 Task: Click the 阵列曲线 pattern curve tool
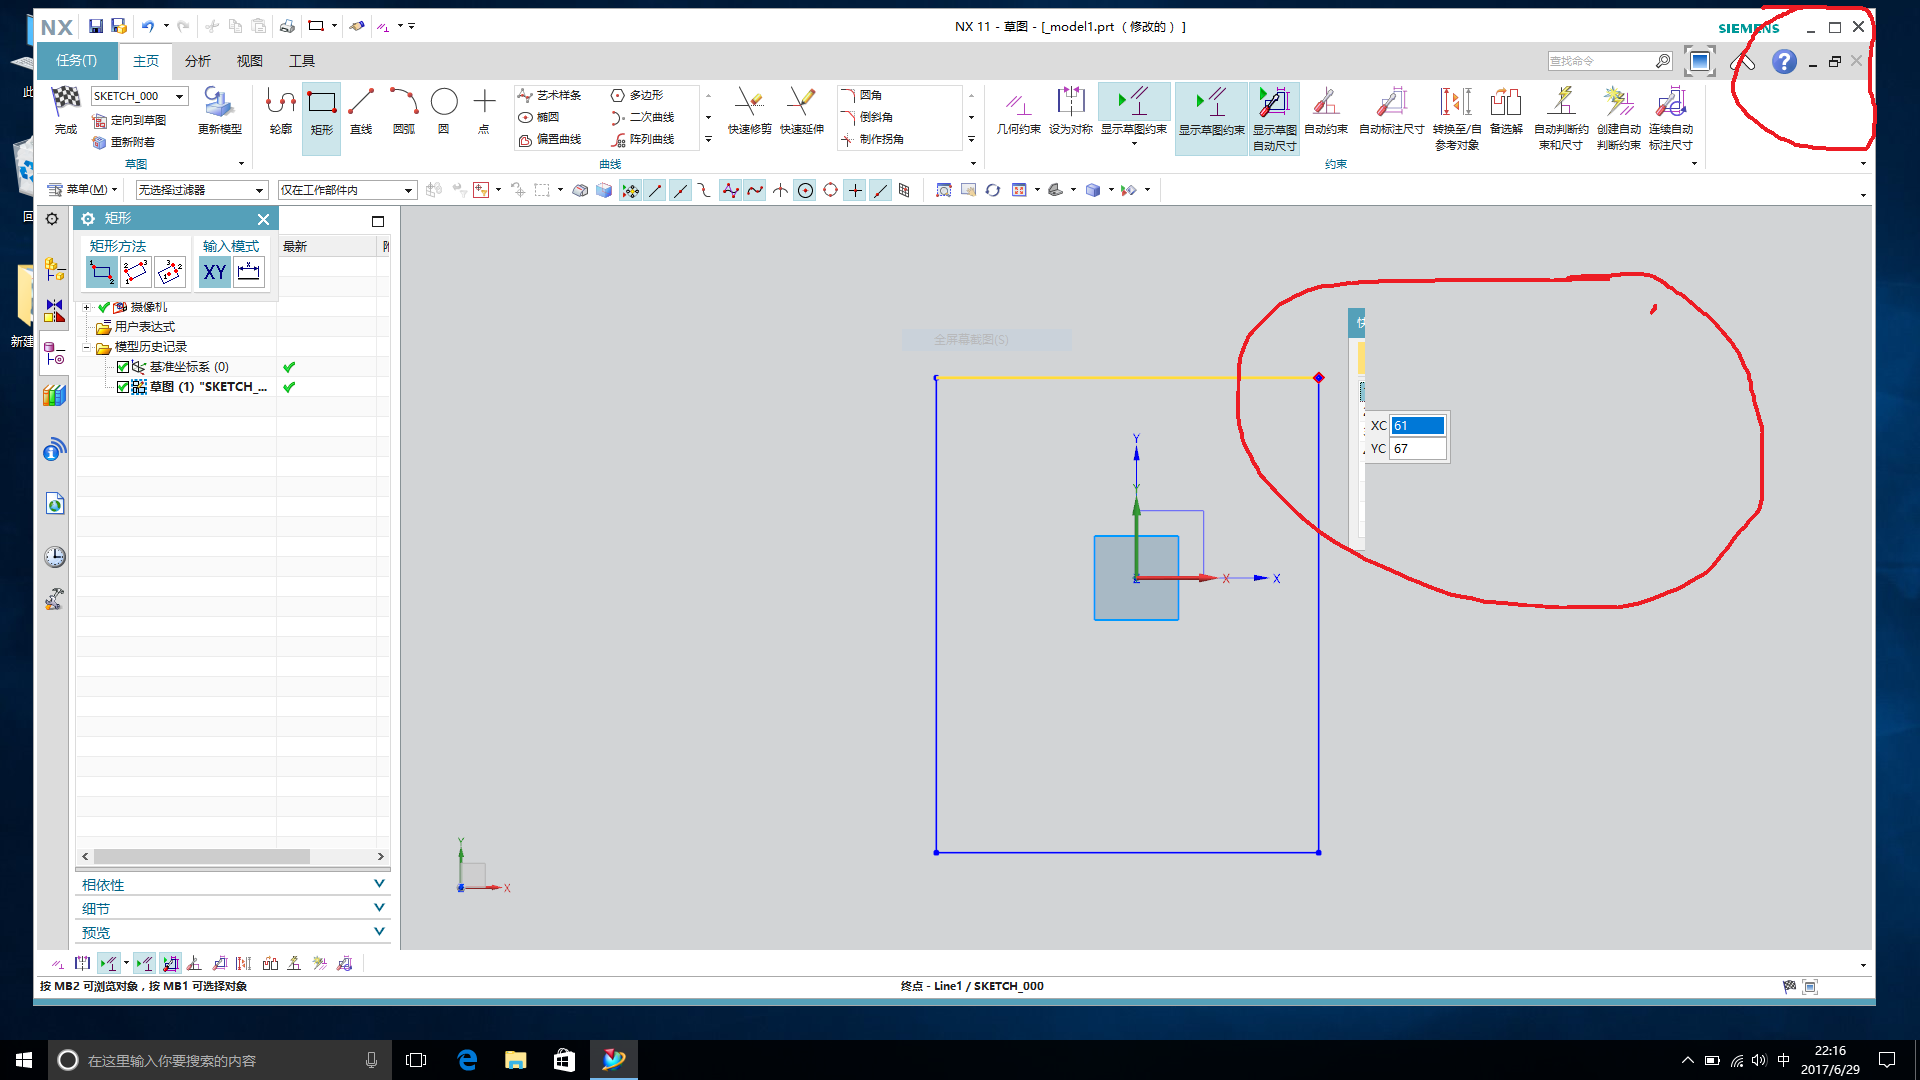pyautogui.click(x=642, y=139)
